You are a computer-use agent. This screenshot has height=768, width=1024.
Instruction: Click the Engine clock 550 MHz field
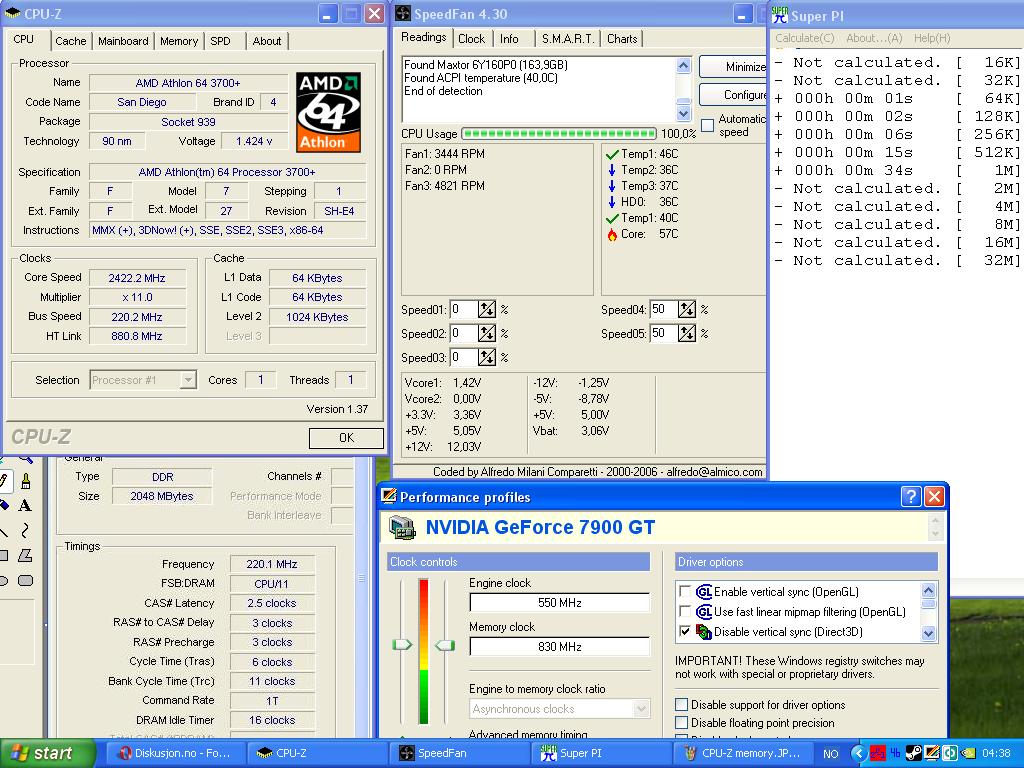pyautogui.click(x=560, y=603)
